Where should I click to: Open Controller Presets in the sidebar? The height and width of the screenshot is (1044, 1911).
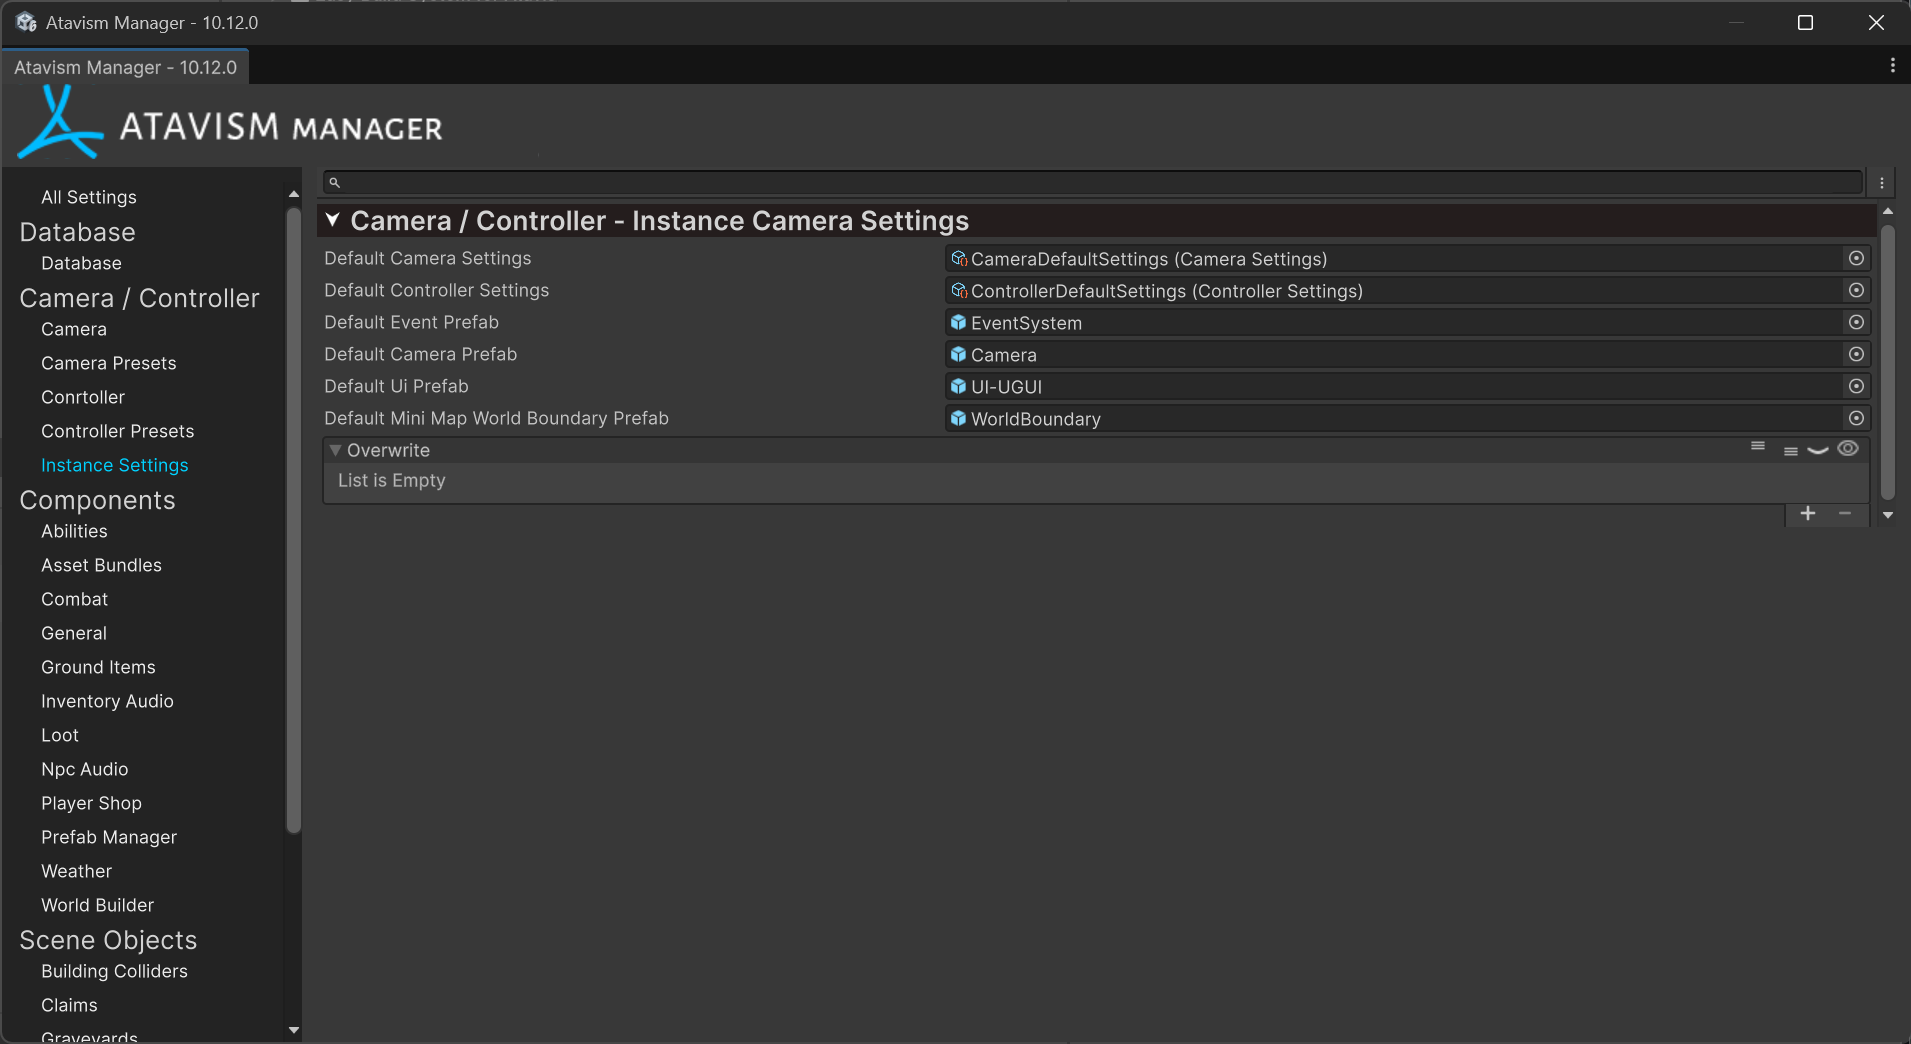click(118, 431)
